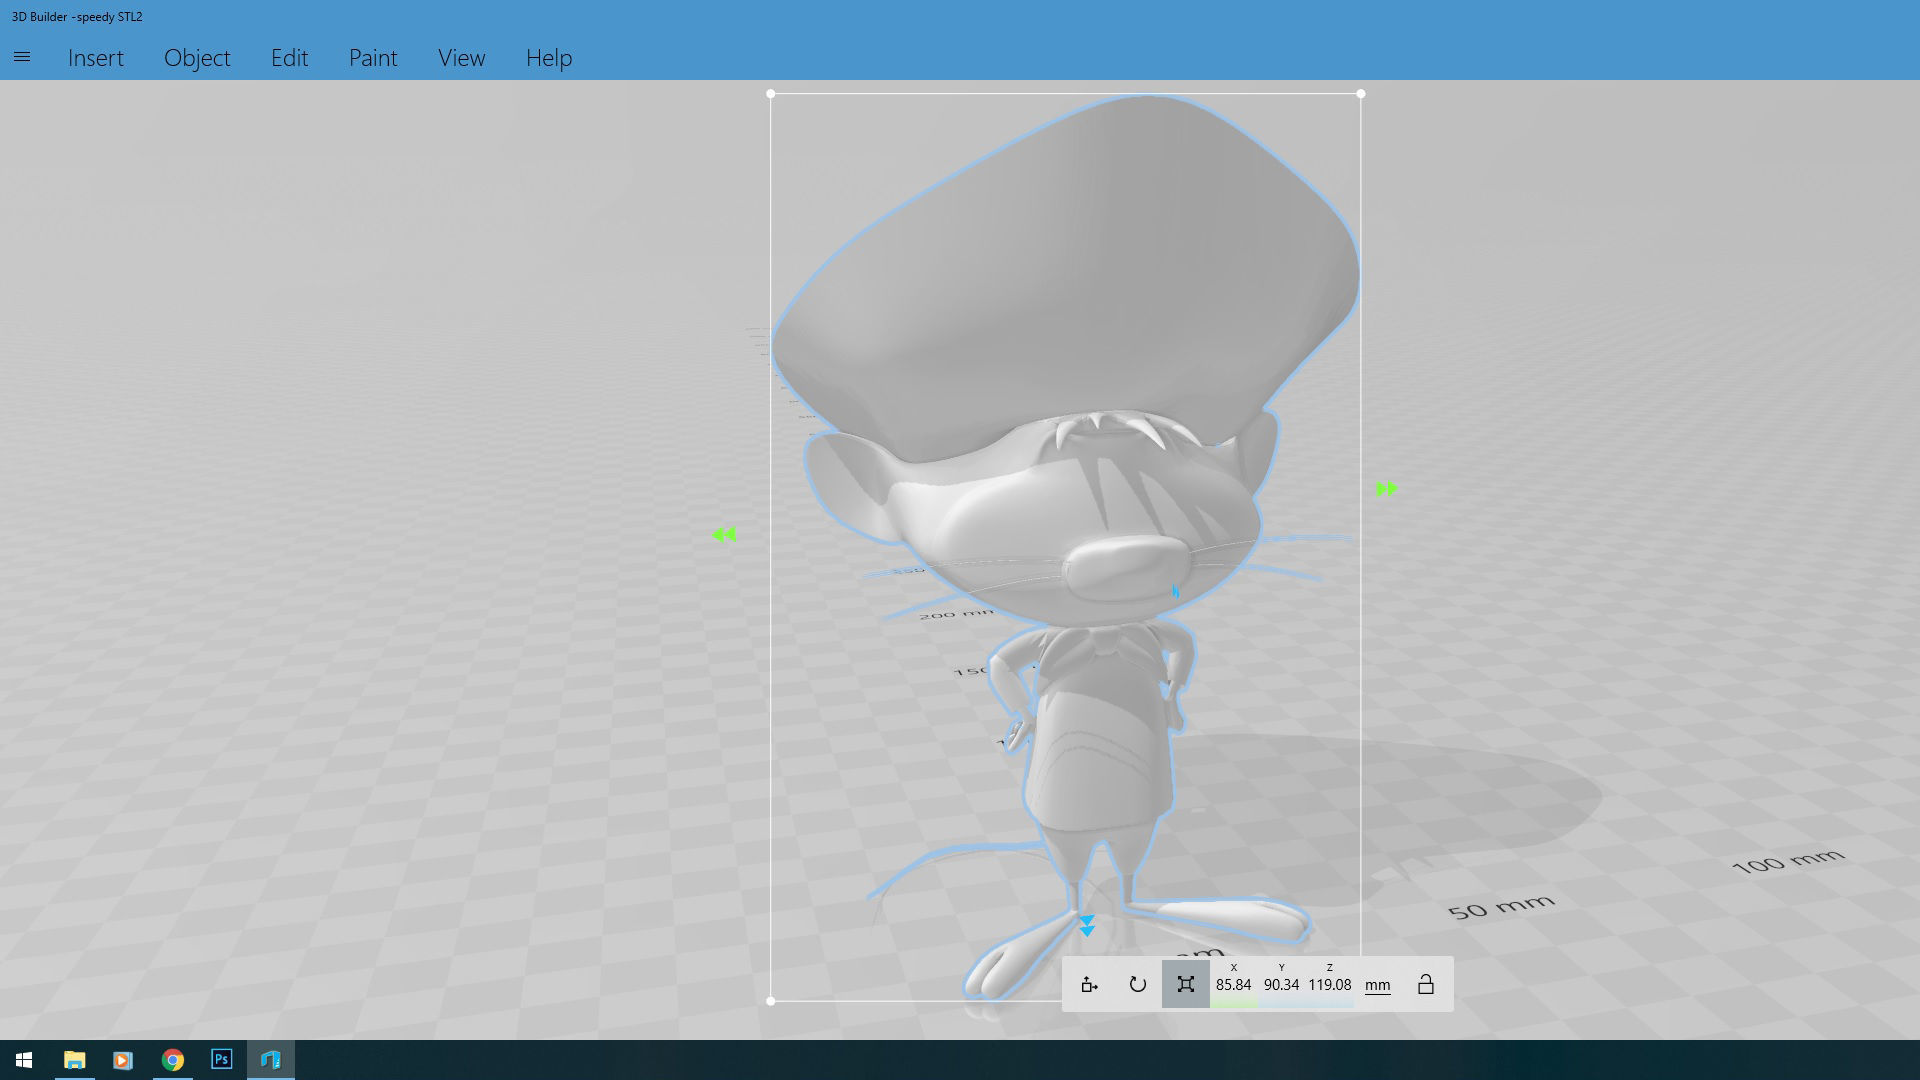
Task: Select the Scale tool icon
Action: (1185, 985)
